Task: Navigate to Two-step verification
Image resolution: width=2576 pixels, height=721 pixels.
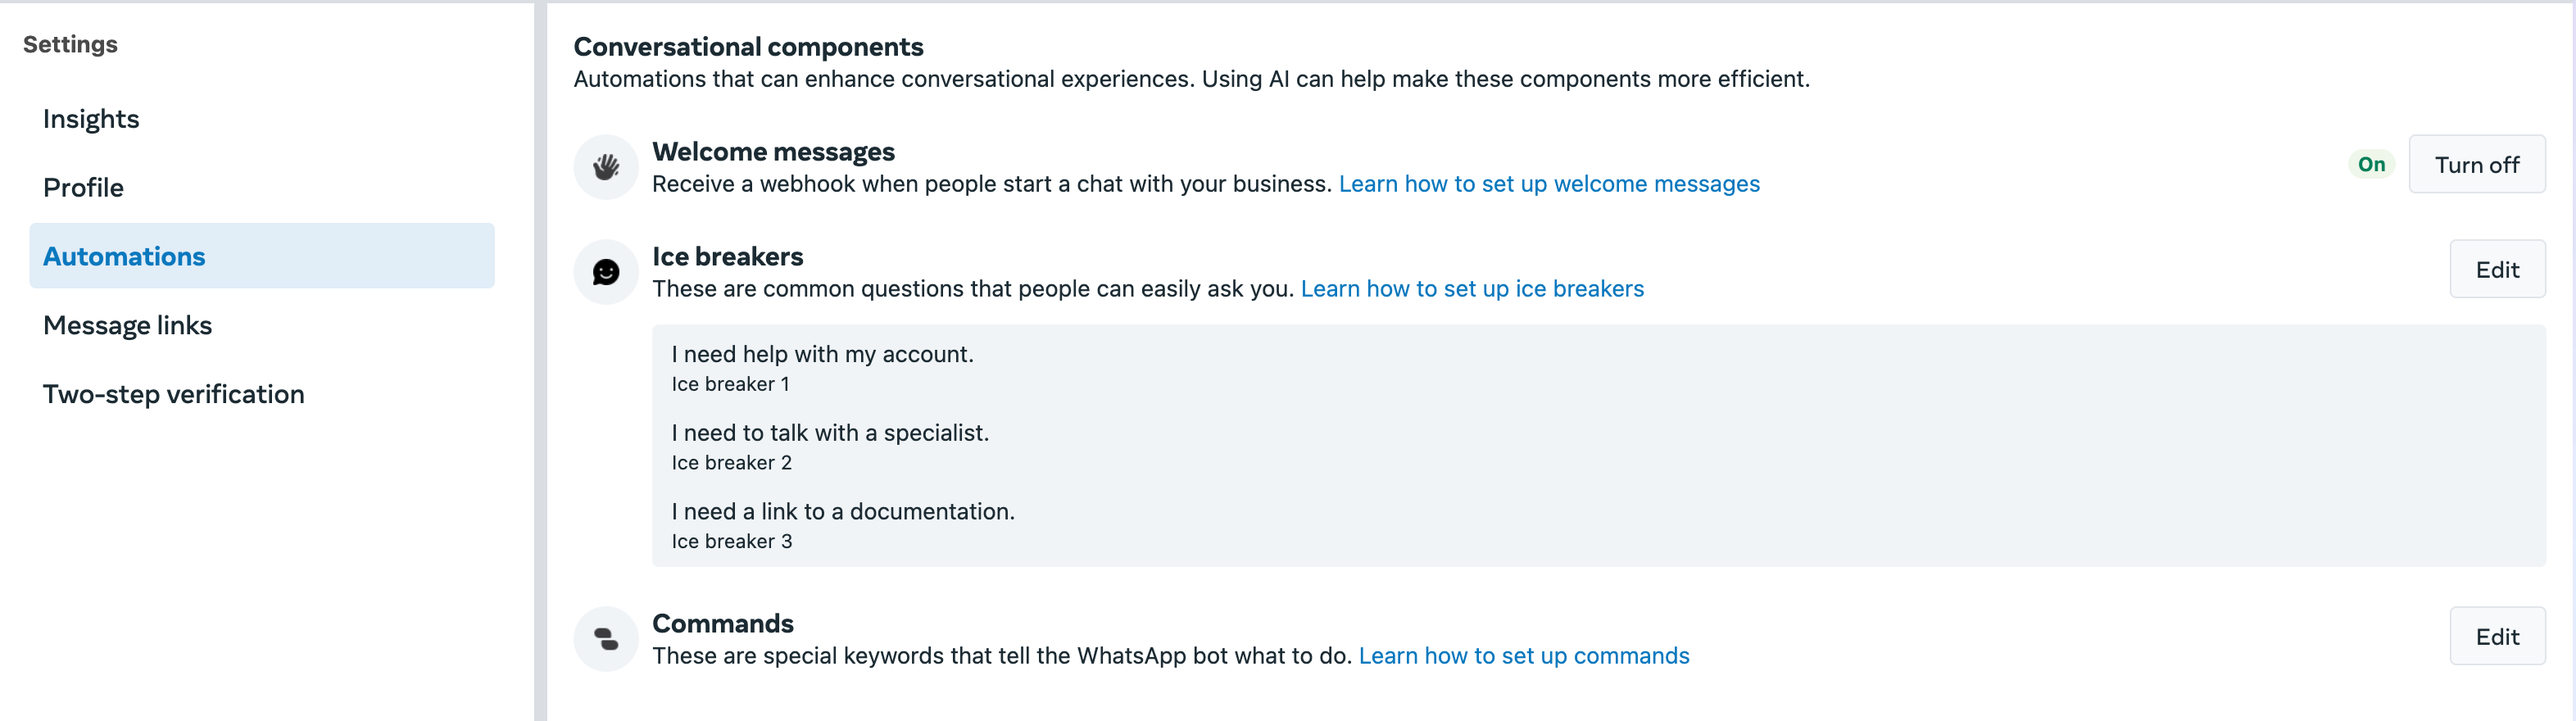Action: click(x=173, y=395)
